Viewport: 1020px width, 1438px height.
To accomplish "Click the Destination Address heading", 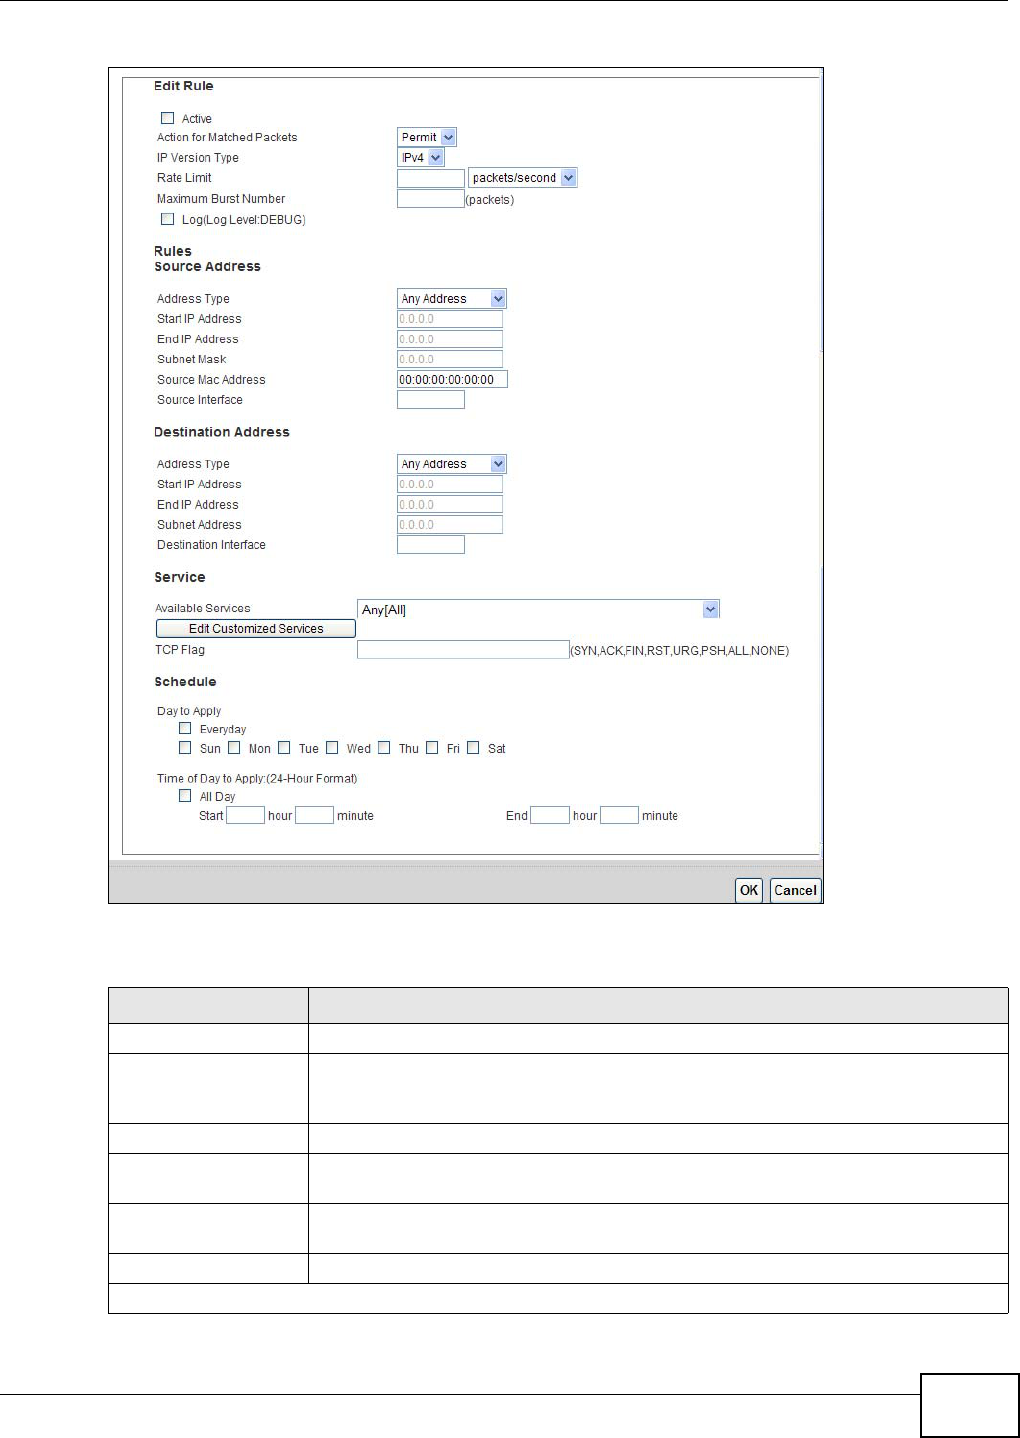I will 222,432.
